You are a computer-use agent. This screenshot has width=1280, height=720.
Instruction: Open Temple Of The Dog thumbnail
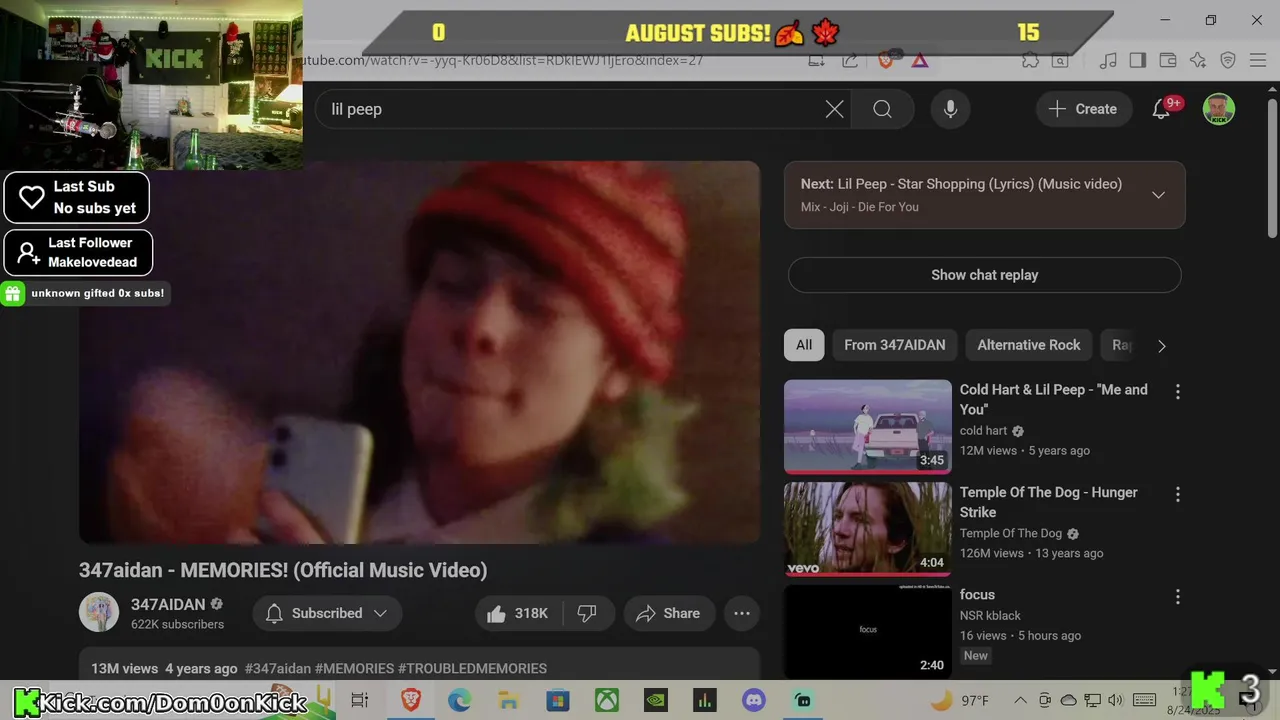tap(867, 529)
